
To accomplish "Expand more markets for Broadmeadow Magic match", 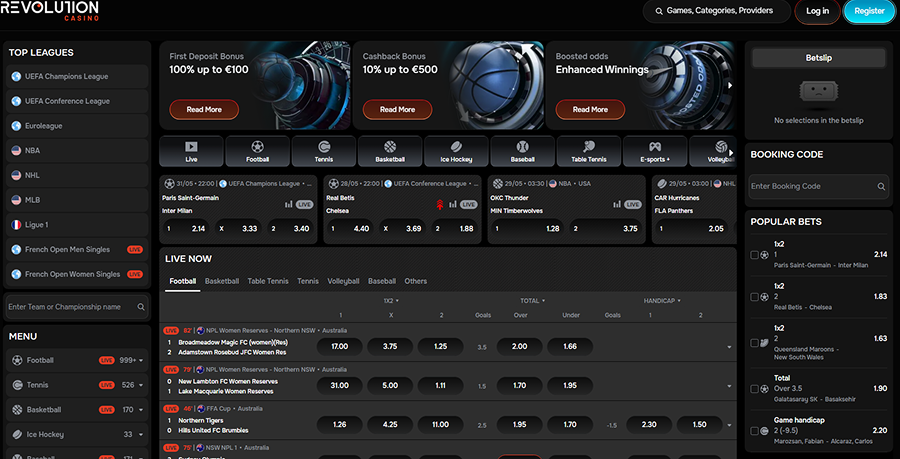I will pyautogui.click(x=729, y=347).
